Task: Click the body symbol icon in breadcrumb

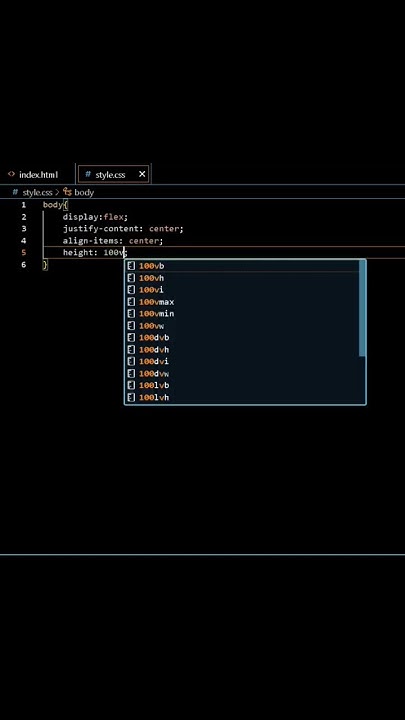Action: [68, 191]
